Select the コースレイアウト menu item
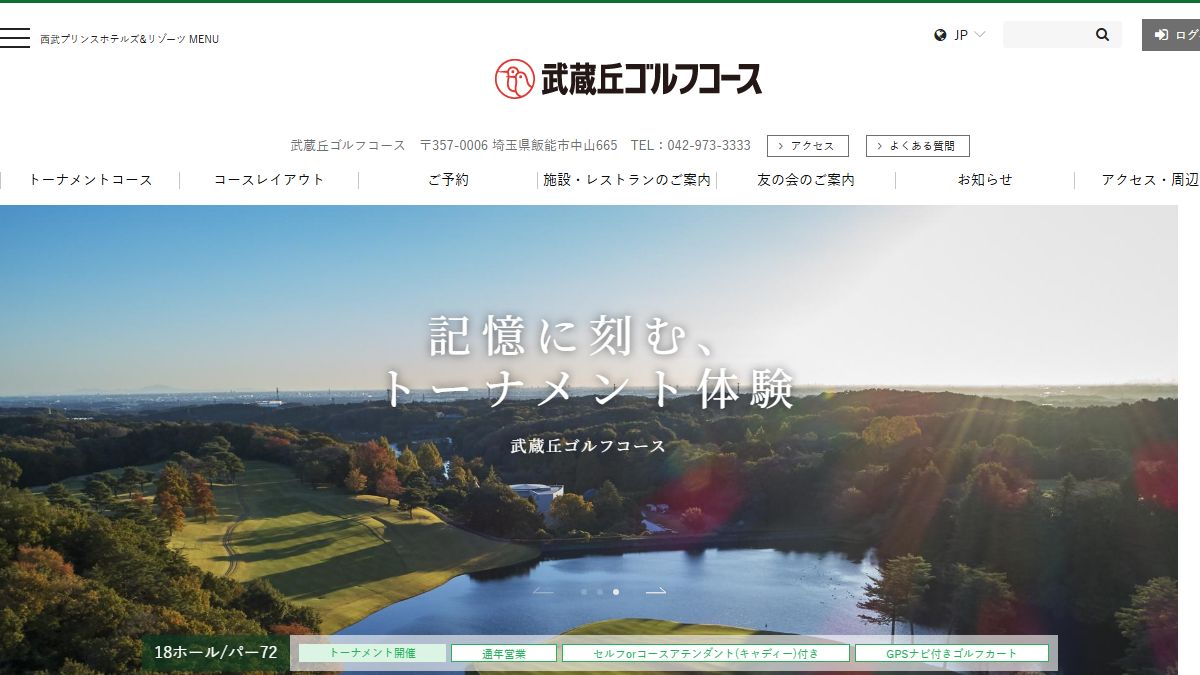The width and height of the screenshot is (1200, 675). [x=269, y=180]
